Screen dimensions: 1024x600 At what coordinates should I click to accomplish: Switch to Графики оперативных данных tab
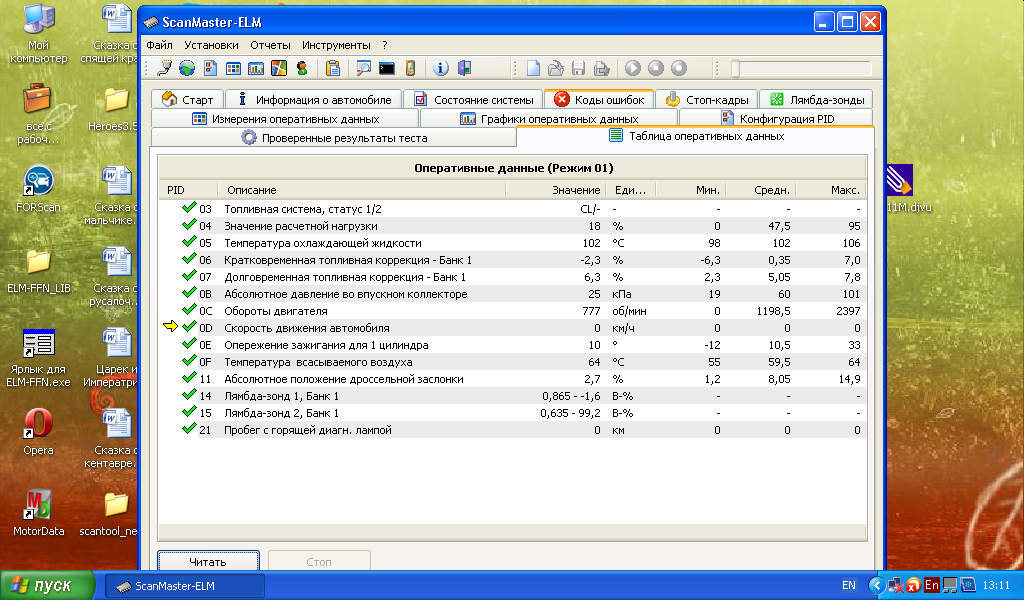(x=549, y=119)
